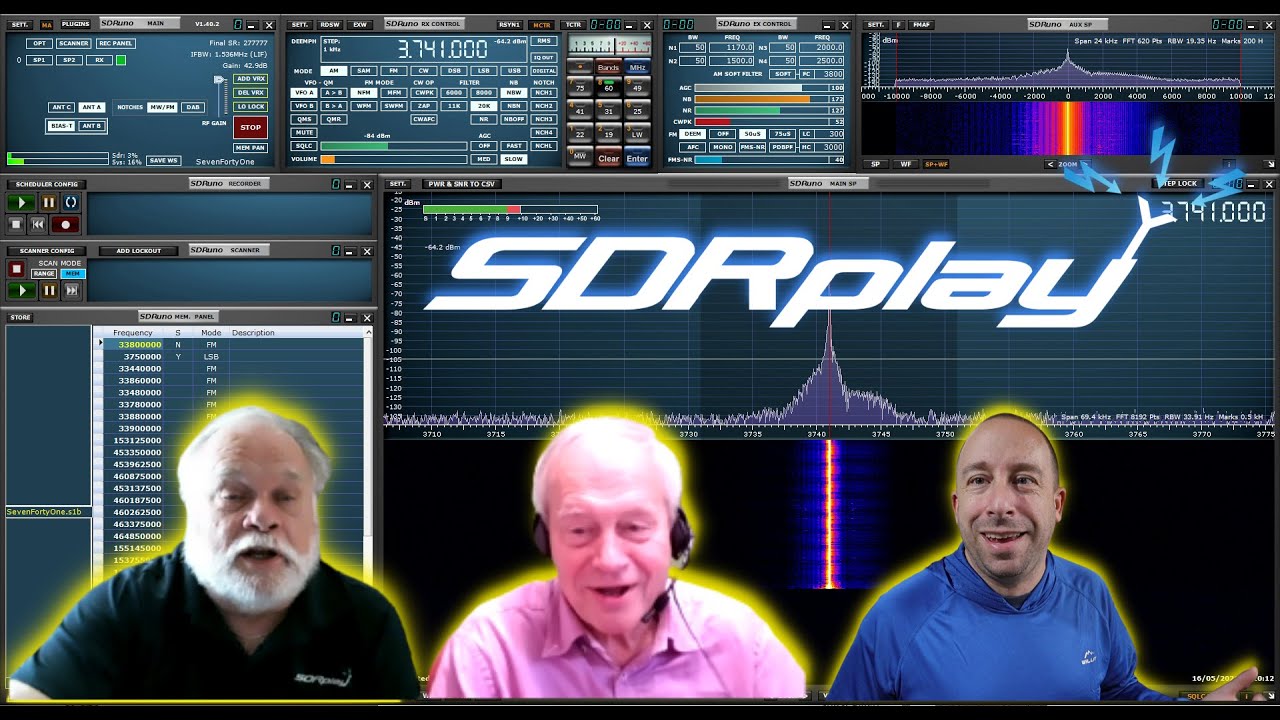The height and width of the screenshot is (720, 1280).
Task: Toggle BIAS-T in Main window
Action: pos(62,126)
